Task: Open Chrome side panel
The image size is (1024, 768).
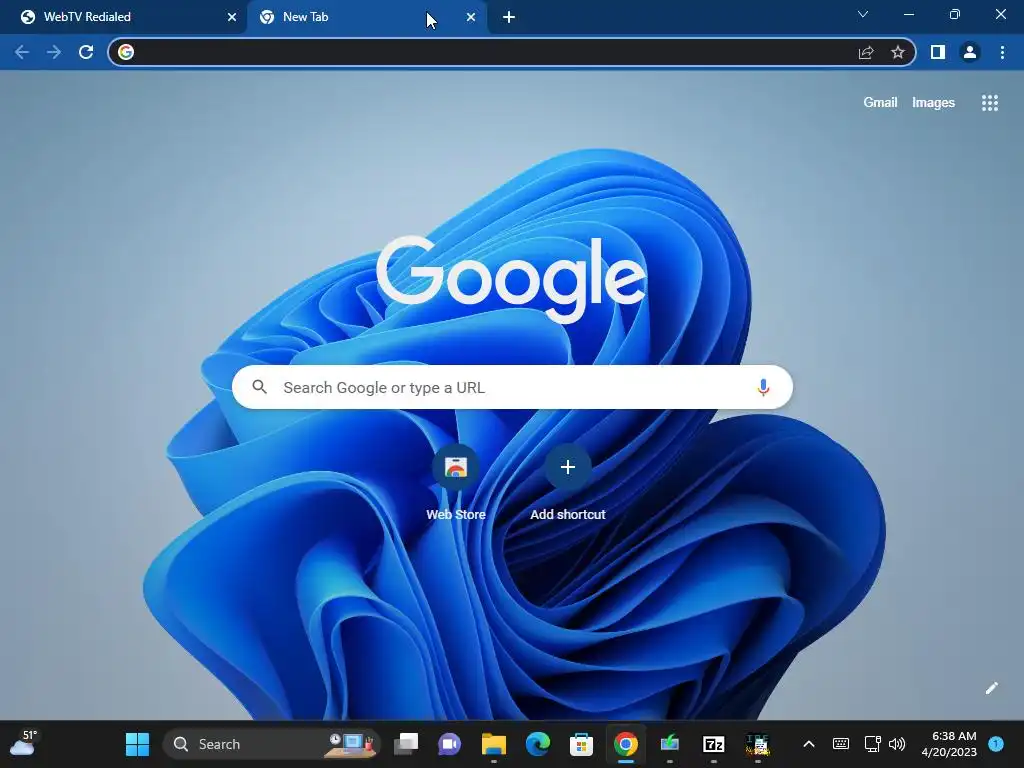Action: point(938,52)
